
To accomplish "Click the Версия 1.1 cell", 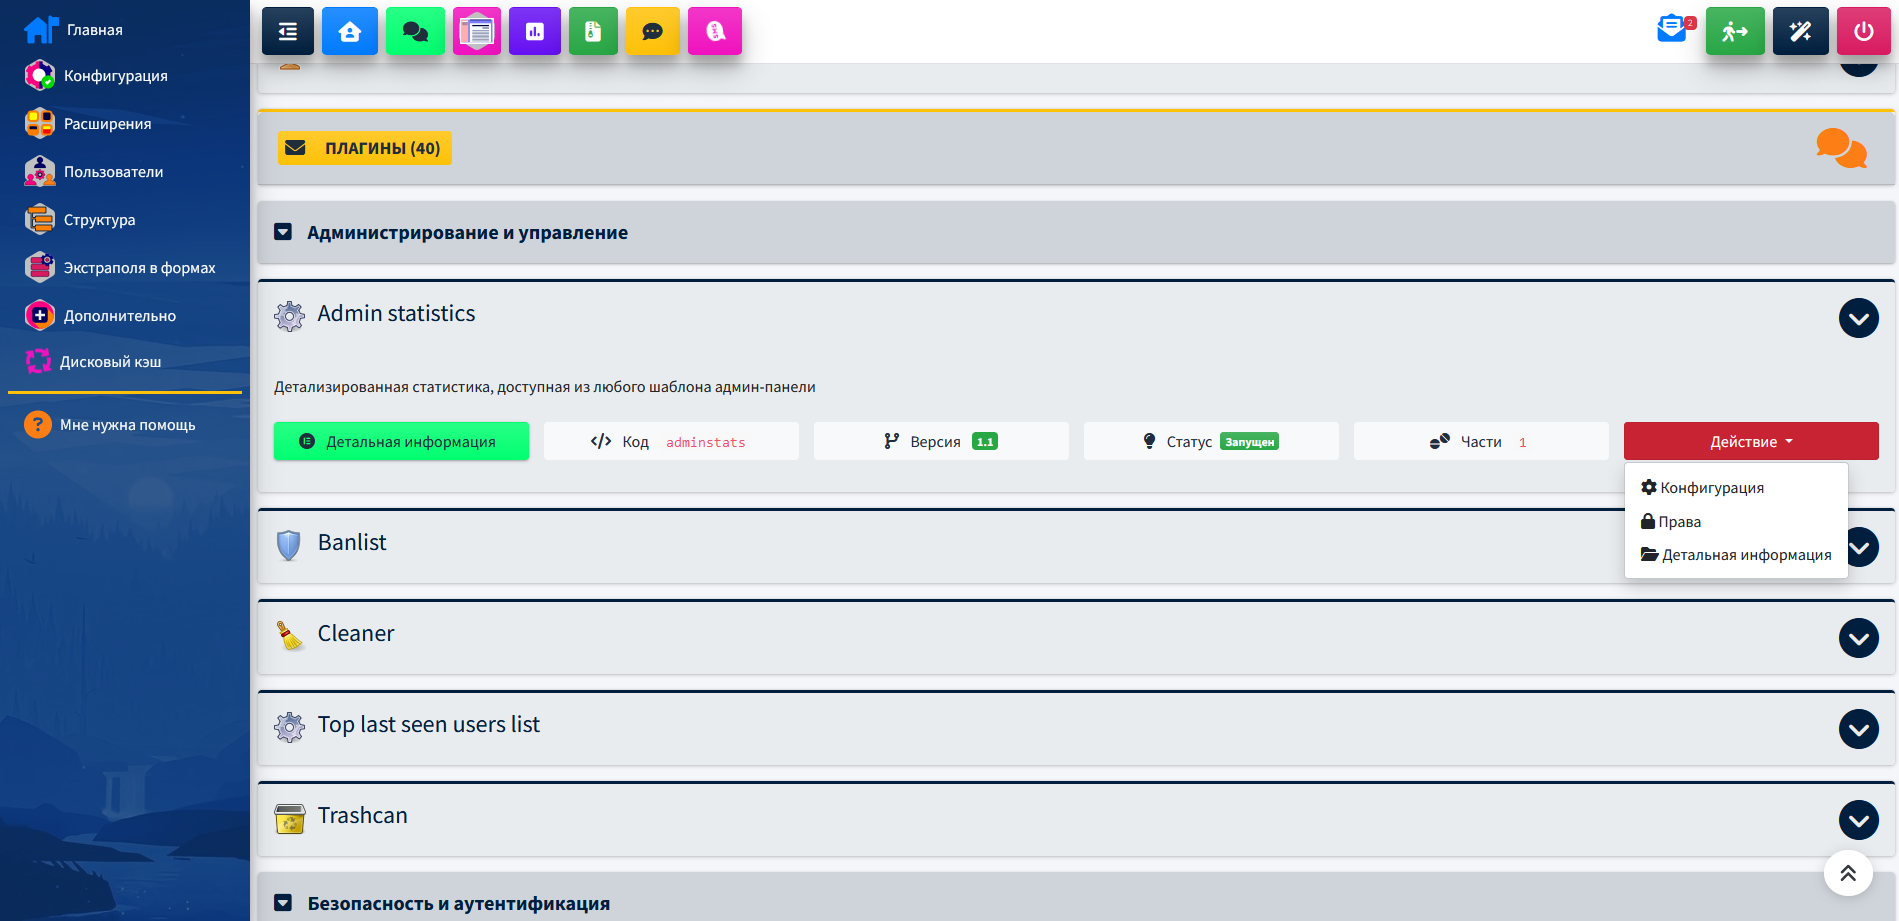I will (x=941, y=441).
